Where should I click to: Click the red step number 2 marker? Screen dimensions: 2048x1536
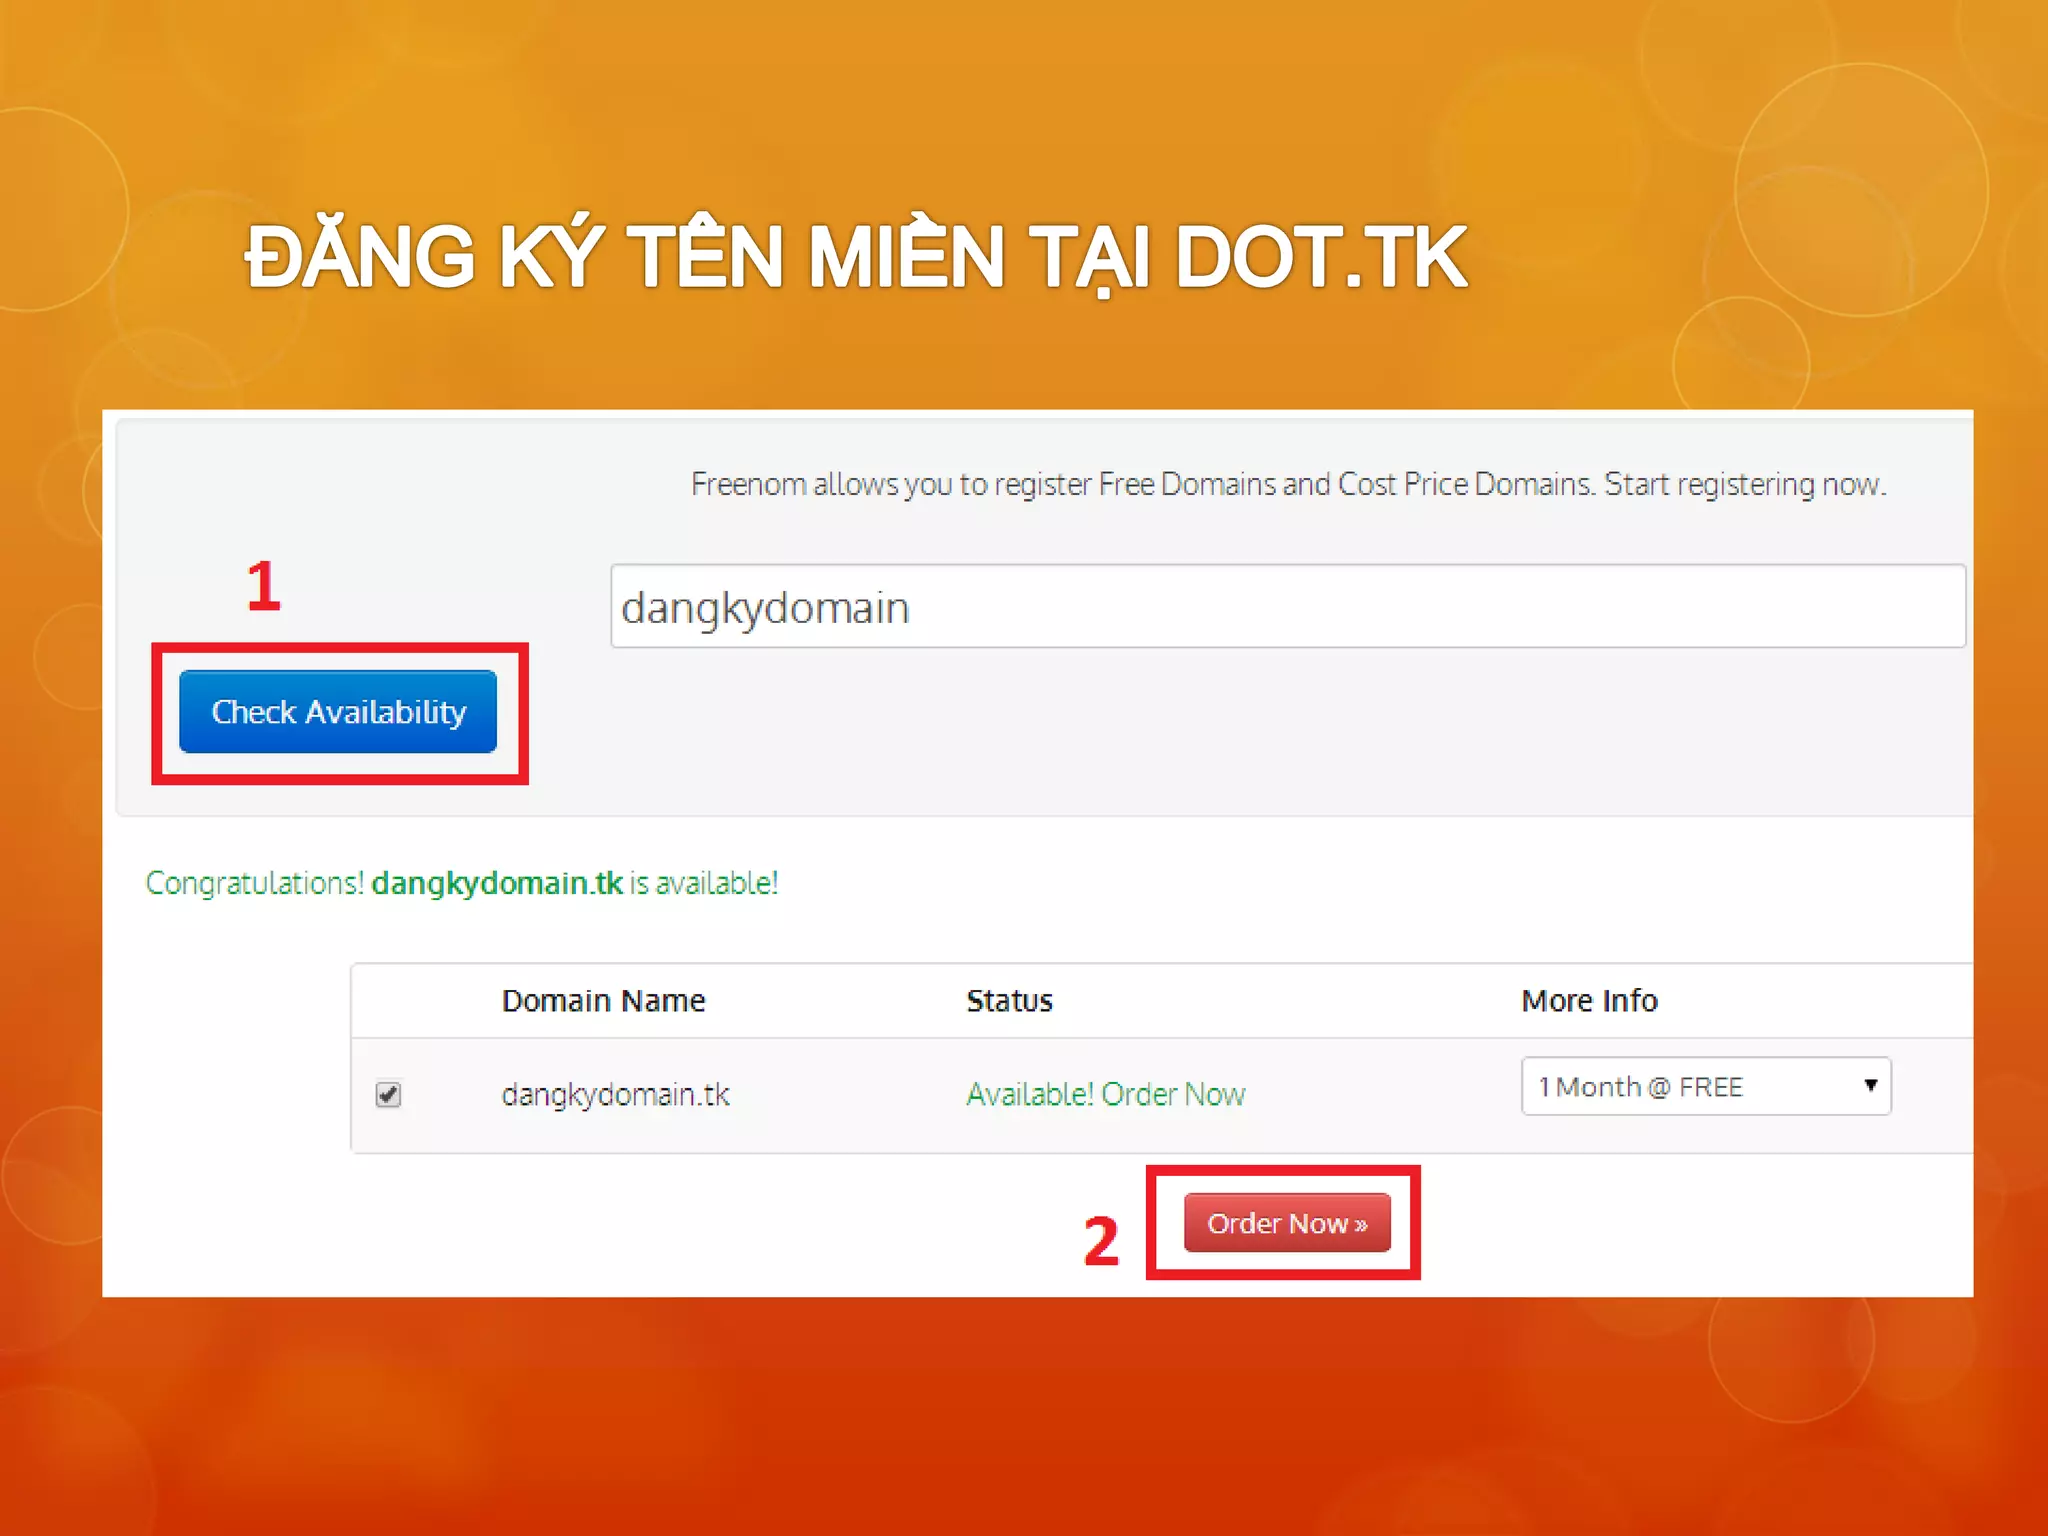coord(1101,1241)
